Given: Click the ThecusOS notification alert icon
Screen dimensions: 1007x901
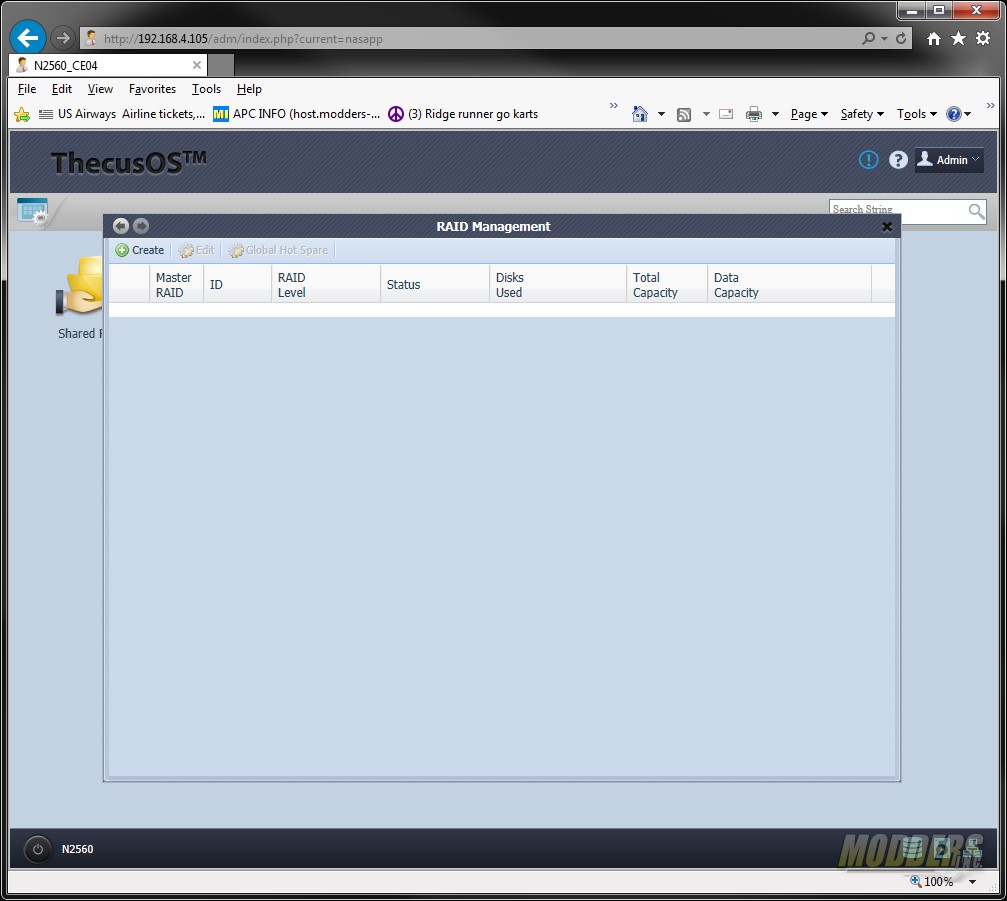Looking at the screenshot, I should [x=868, y=160].
